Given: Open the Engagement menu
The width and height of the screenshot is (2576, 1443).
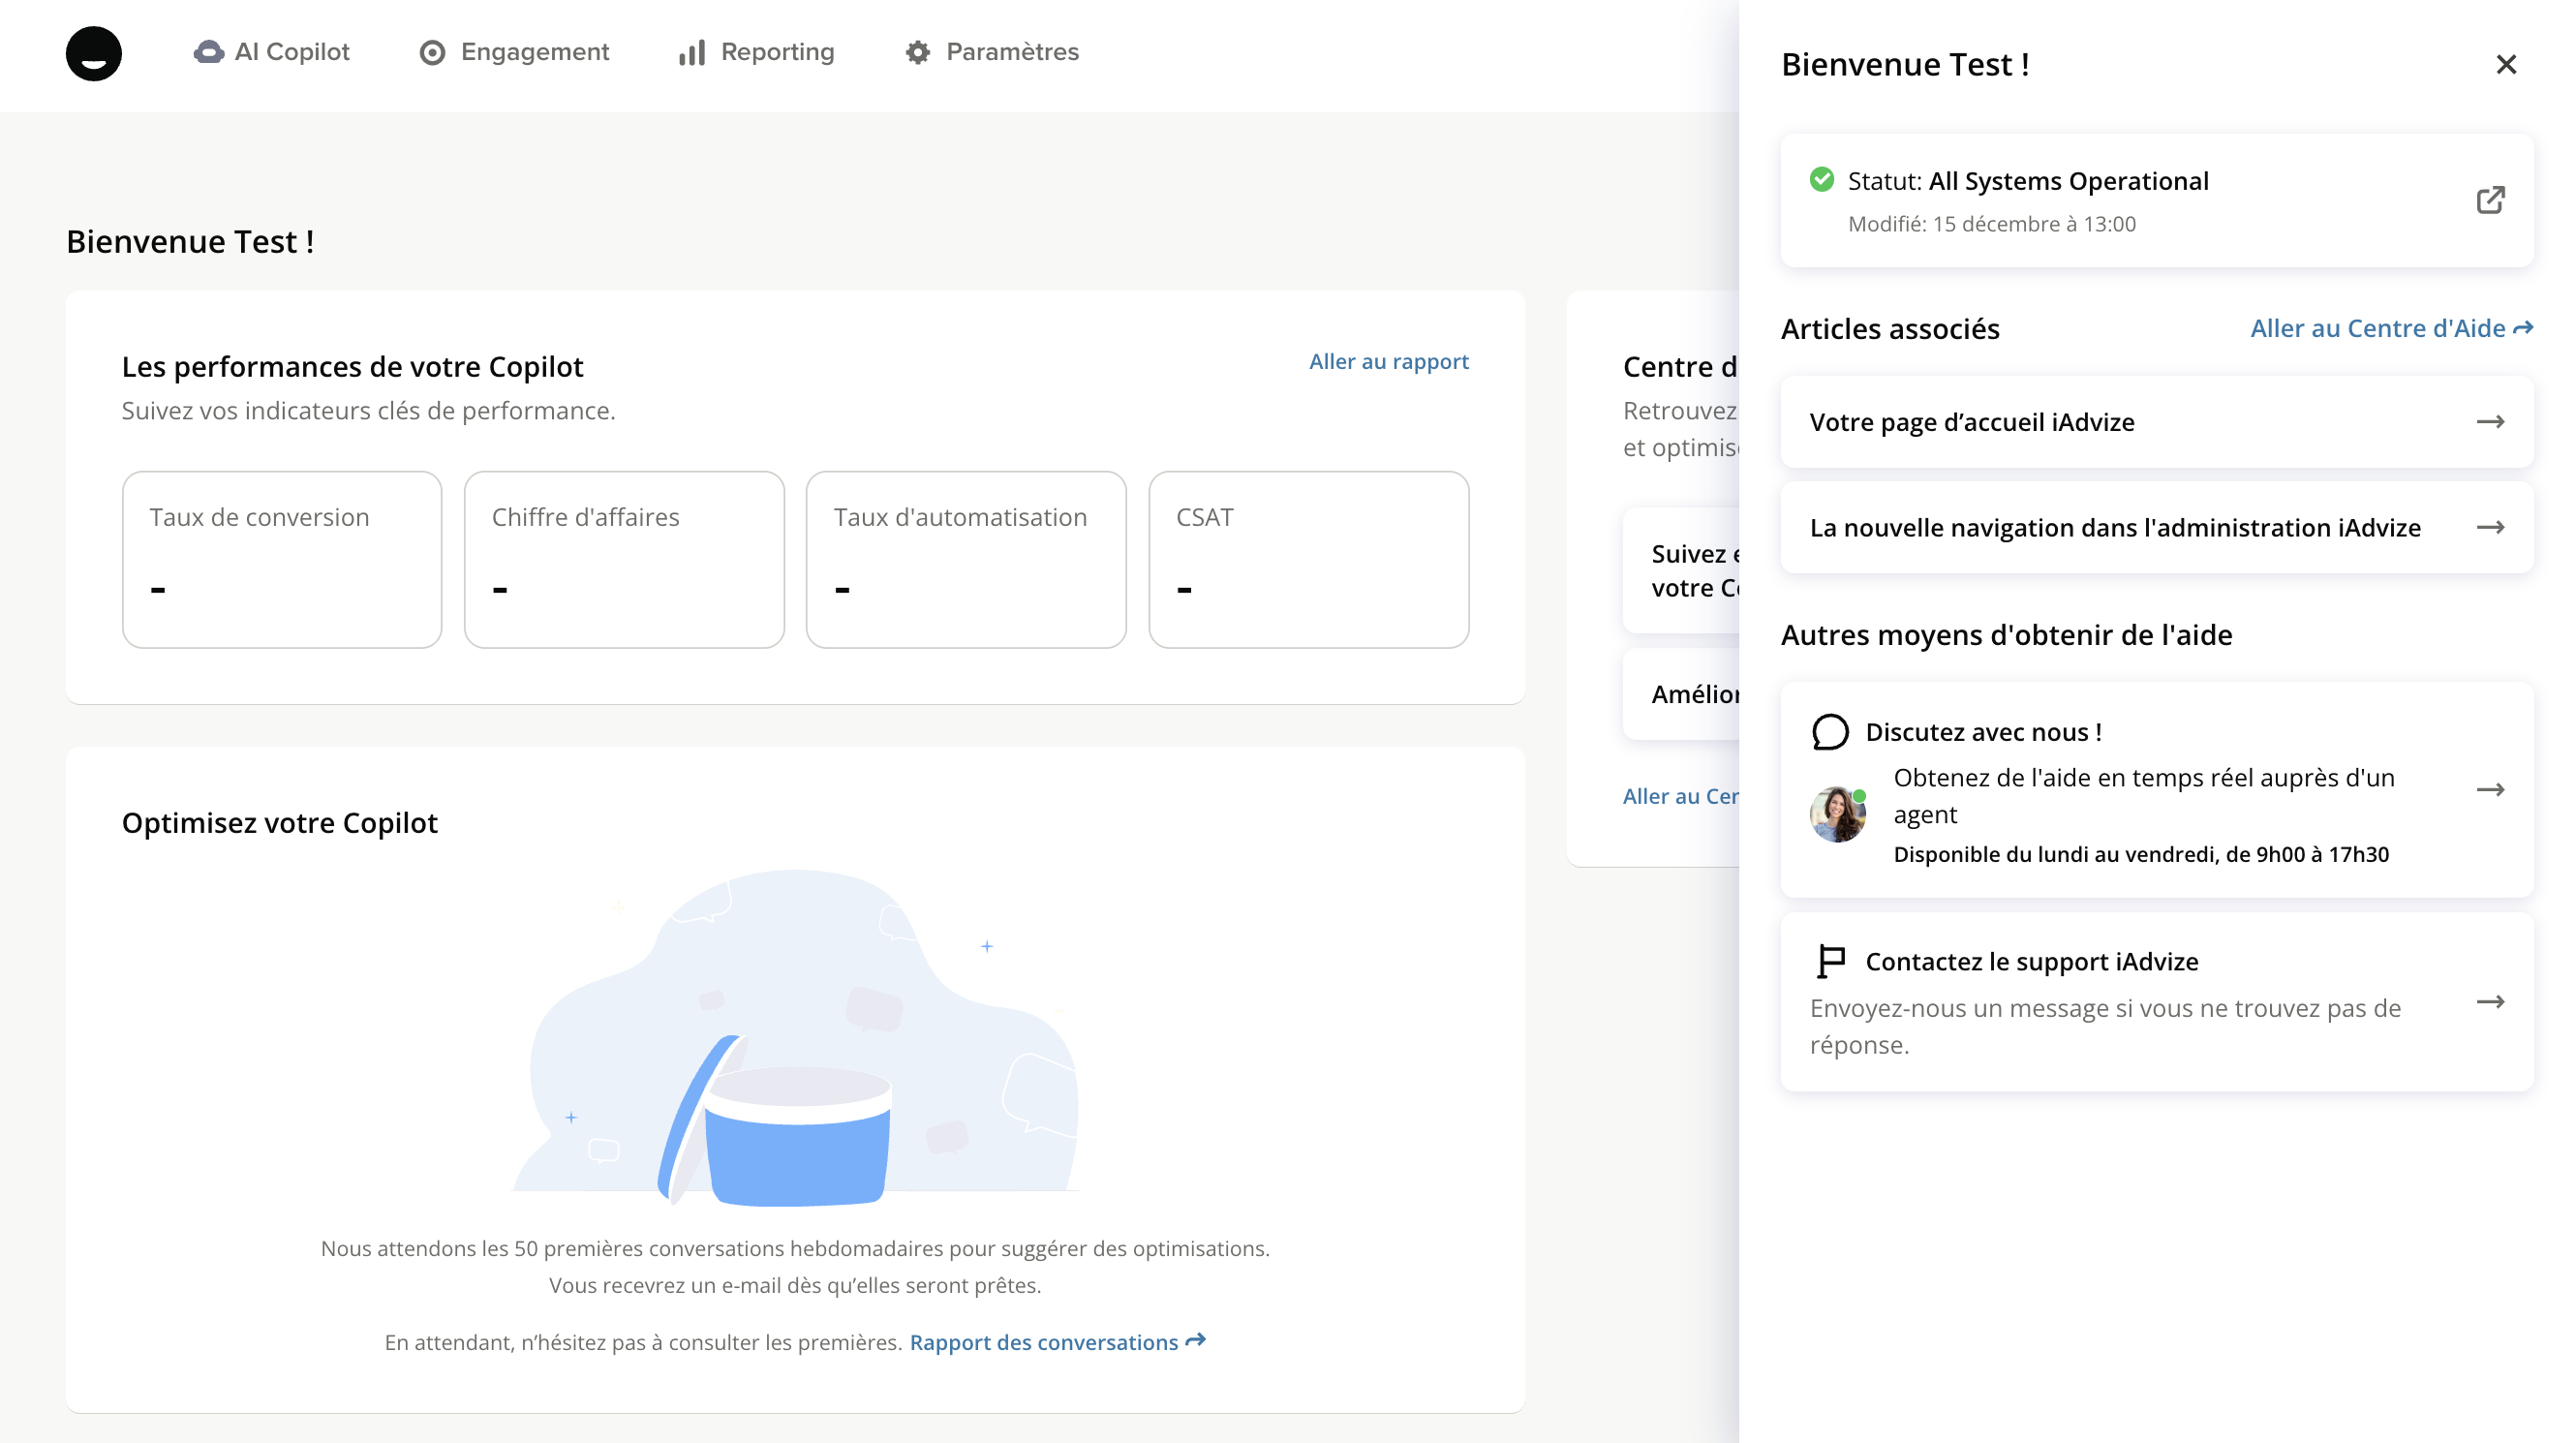Looking at the screenshot, I should click(534, 52).
